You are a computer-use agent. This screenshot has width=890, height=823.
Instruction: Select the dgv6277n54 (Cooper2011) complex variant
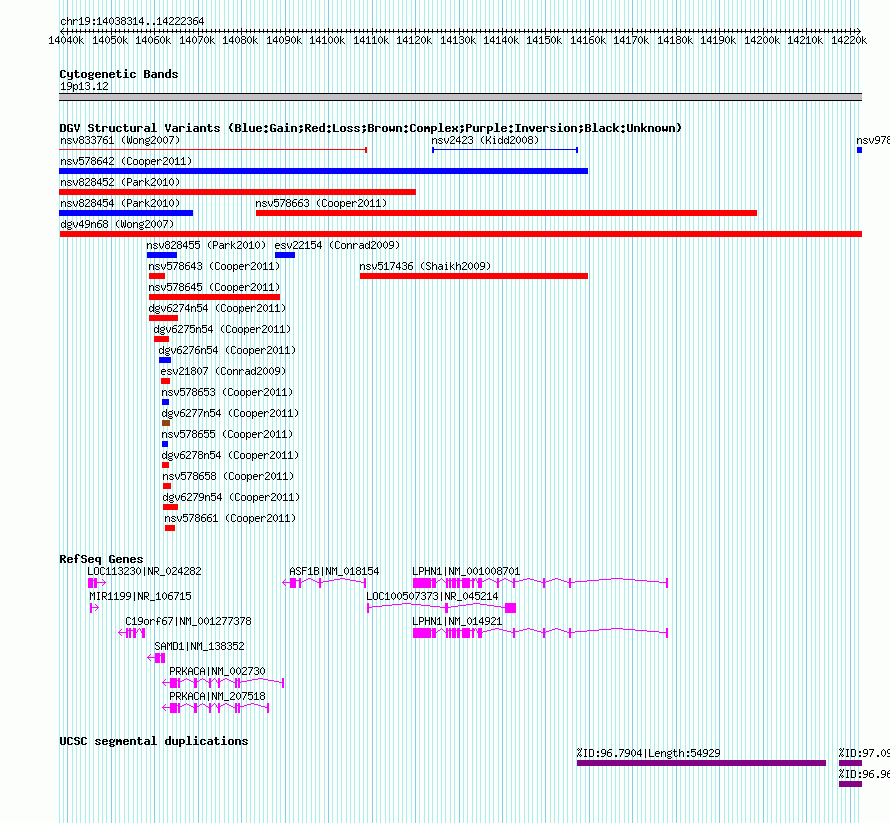166,423
